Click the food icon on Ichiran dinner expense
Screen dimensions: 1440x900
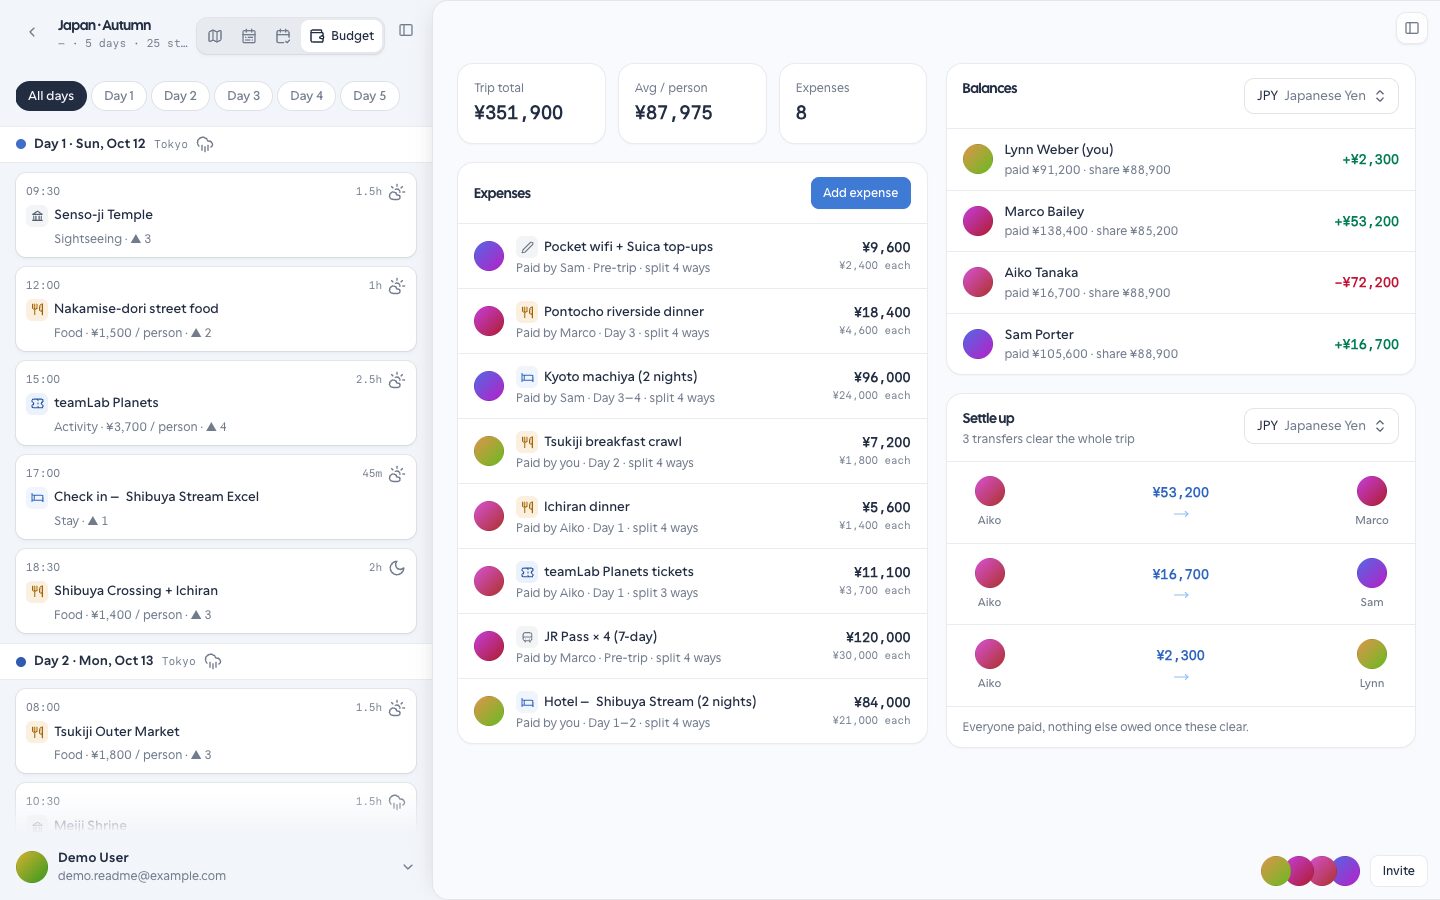click(527, 507)
